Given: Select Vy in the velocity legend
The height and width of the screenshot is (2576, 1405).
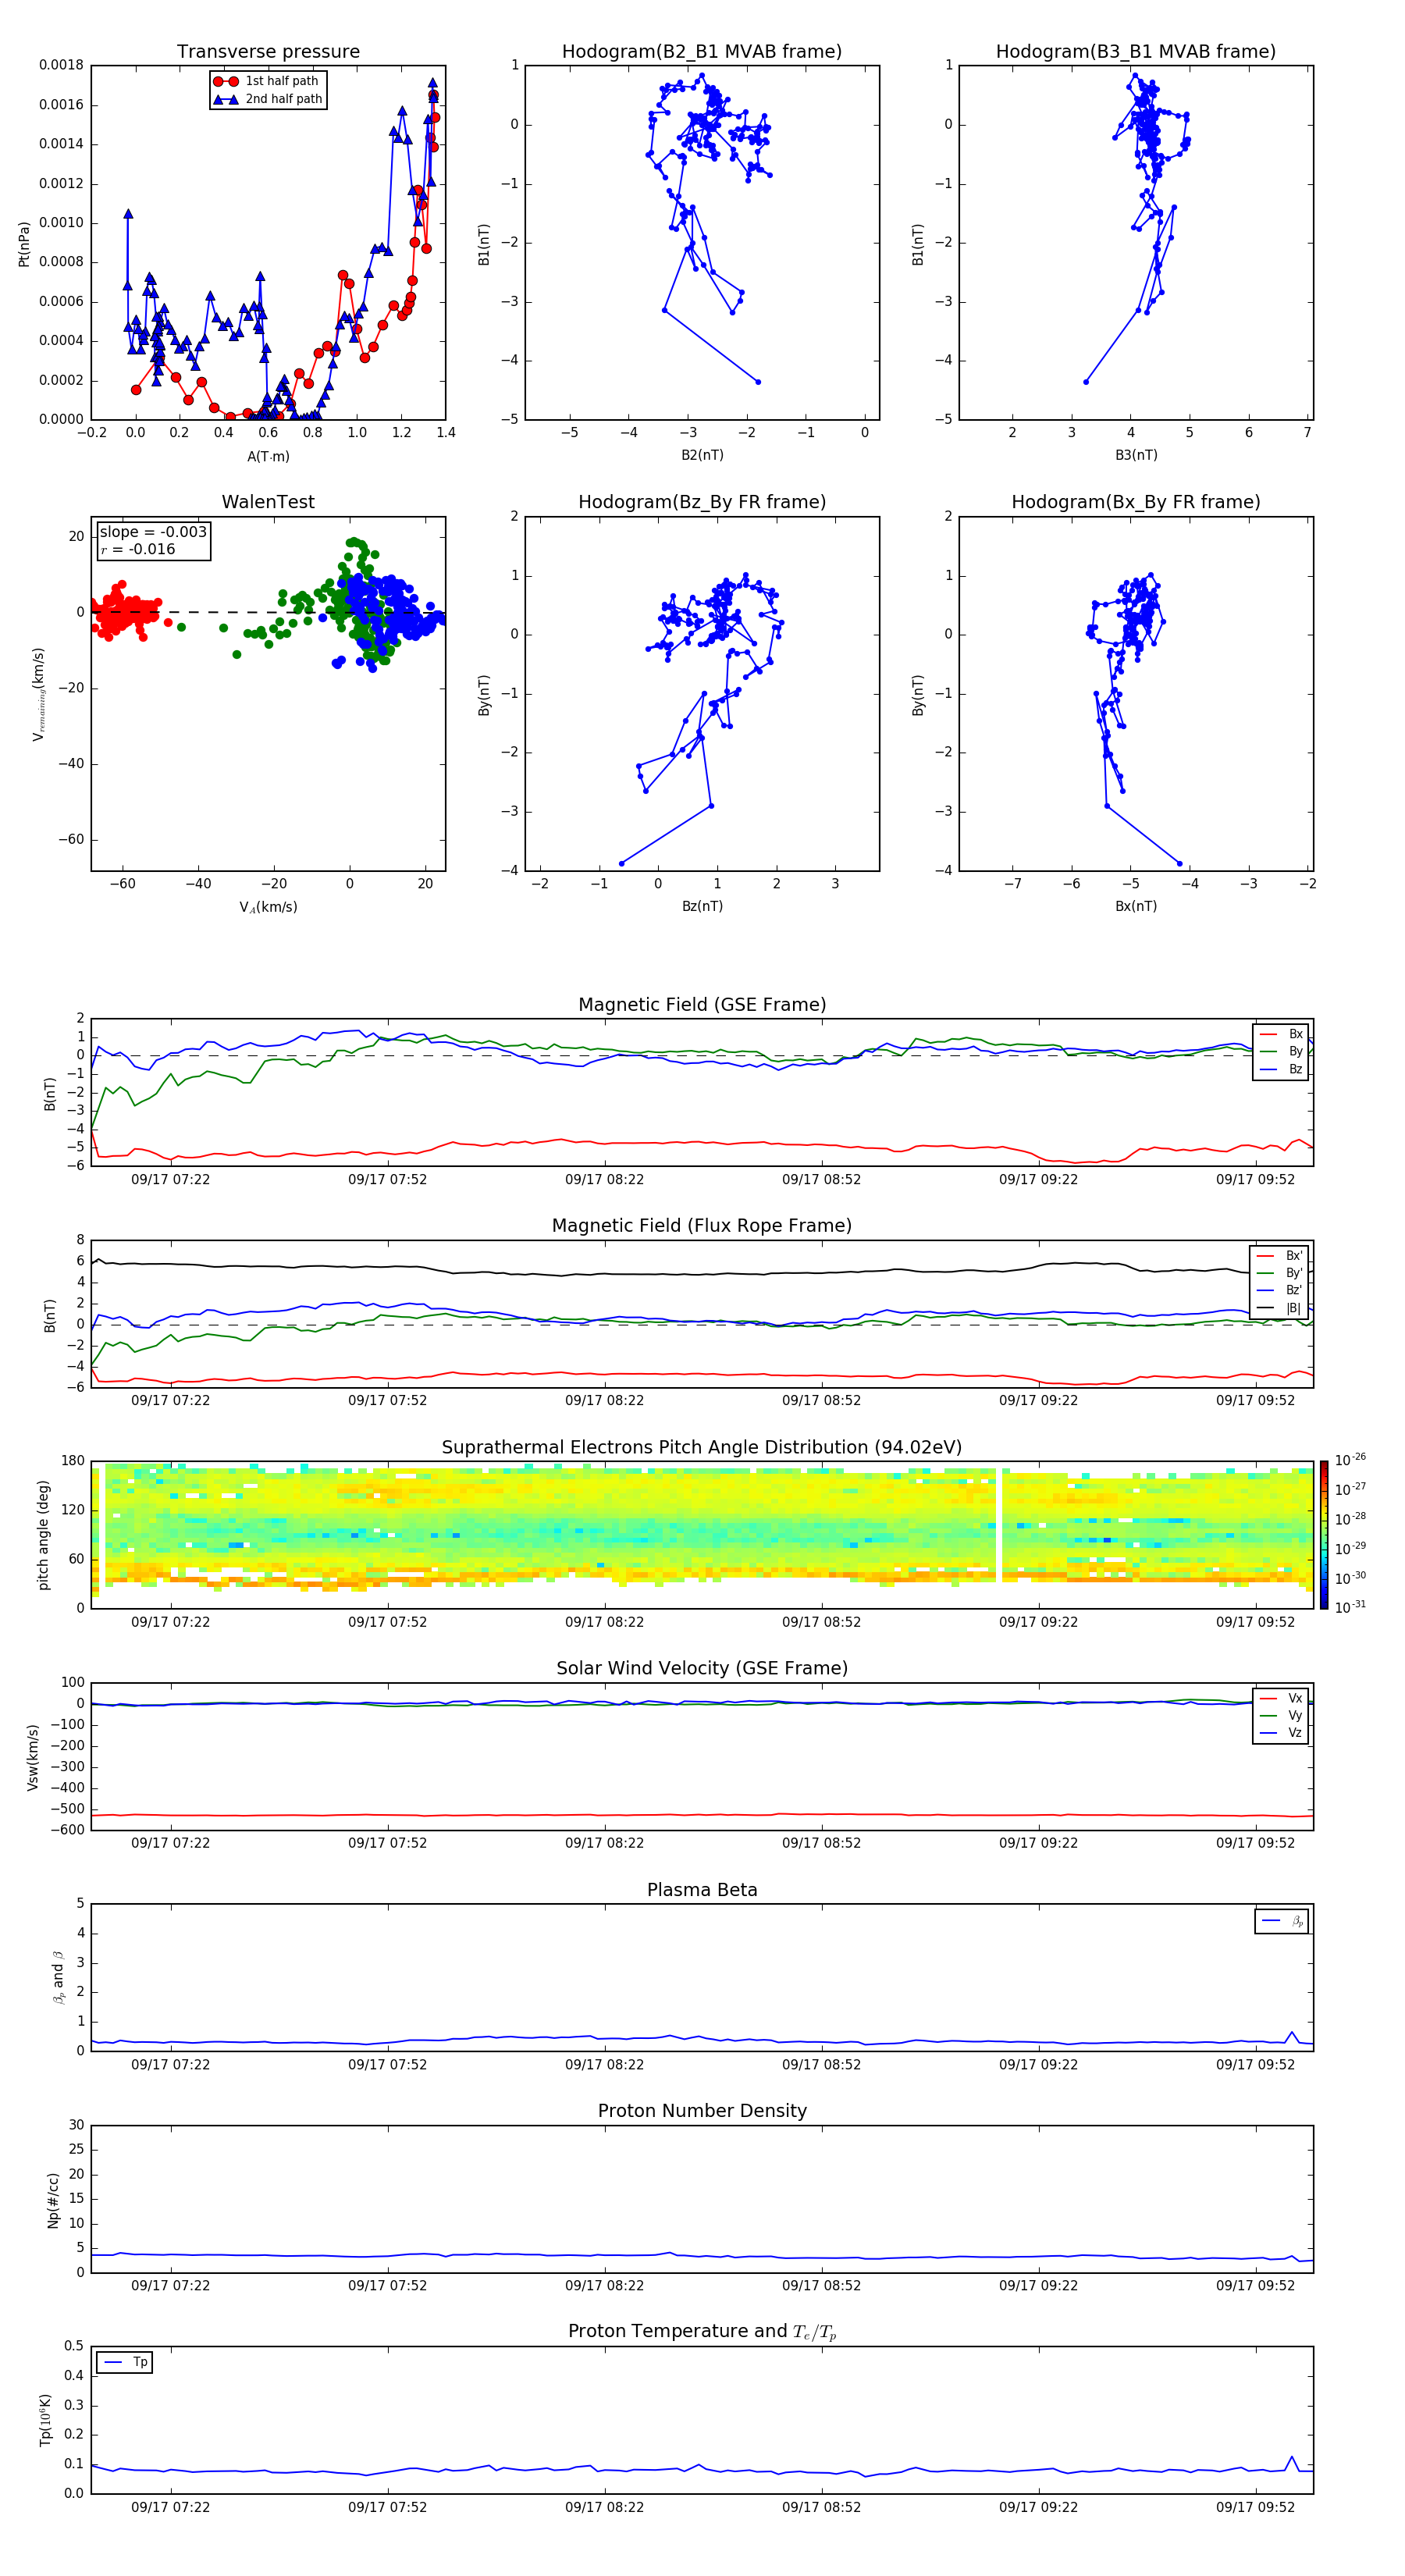Looking at the screenshot, I should [1282, 1715].
